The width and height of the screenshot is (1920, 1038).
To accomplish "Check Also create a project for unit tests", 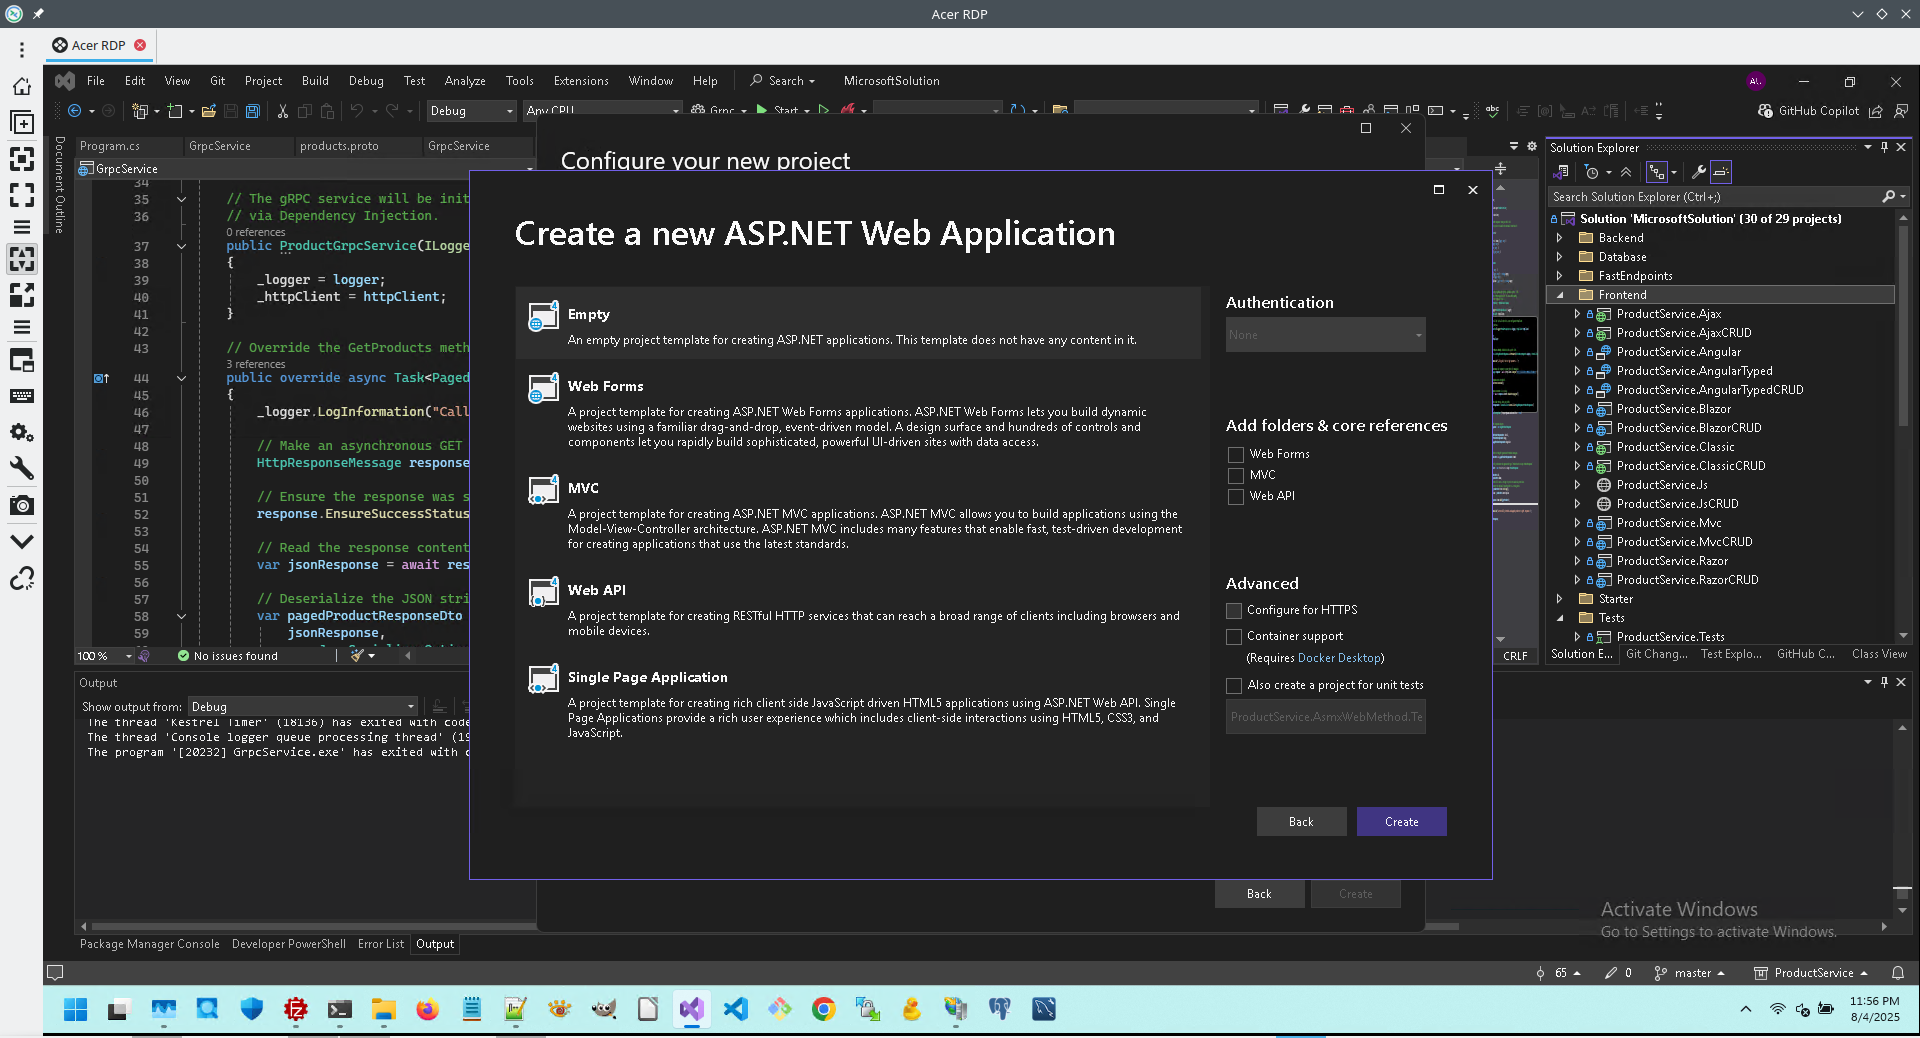I will 1234,685.
